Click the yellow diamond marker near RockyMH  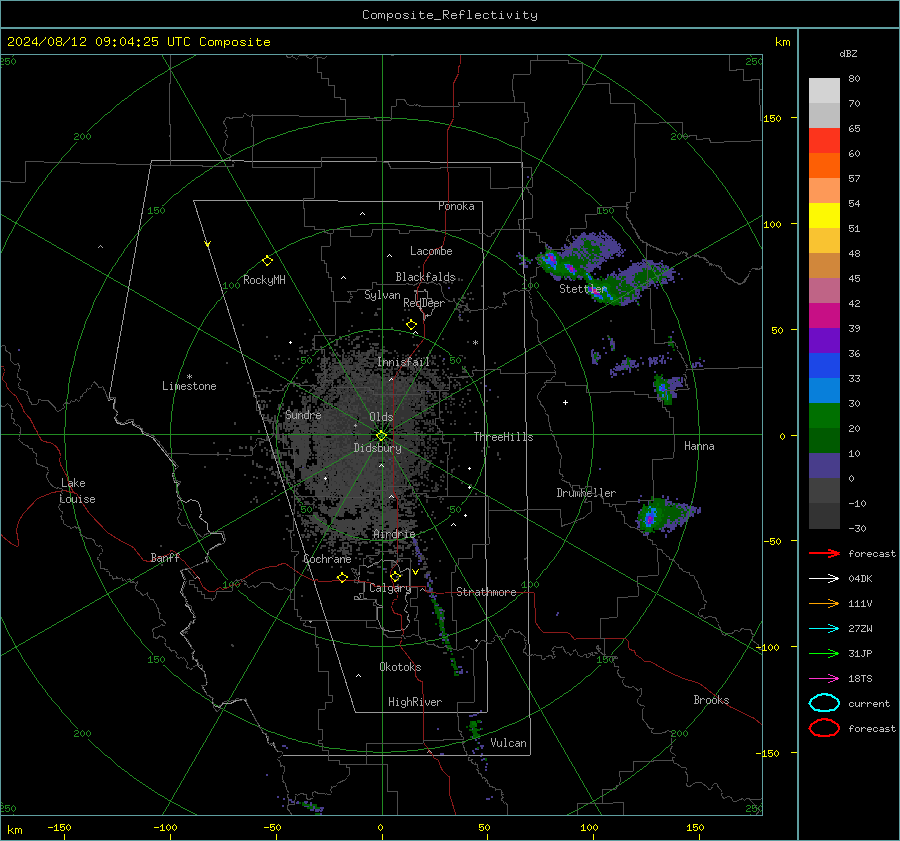pyautogui.click(x=267, y=261)
